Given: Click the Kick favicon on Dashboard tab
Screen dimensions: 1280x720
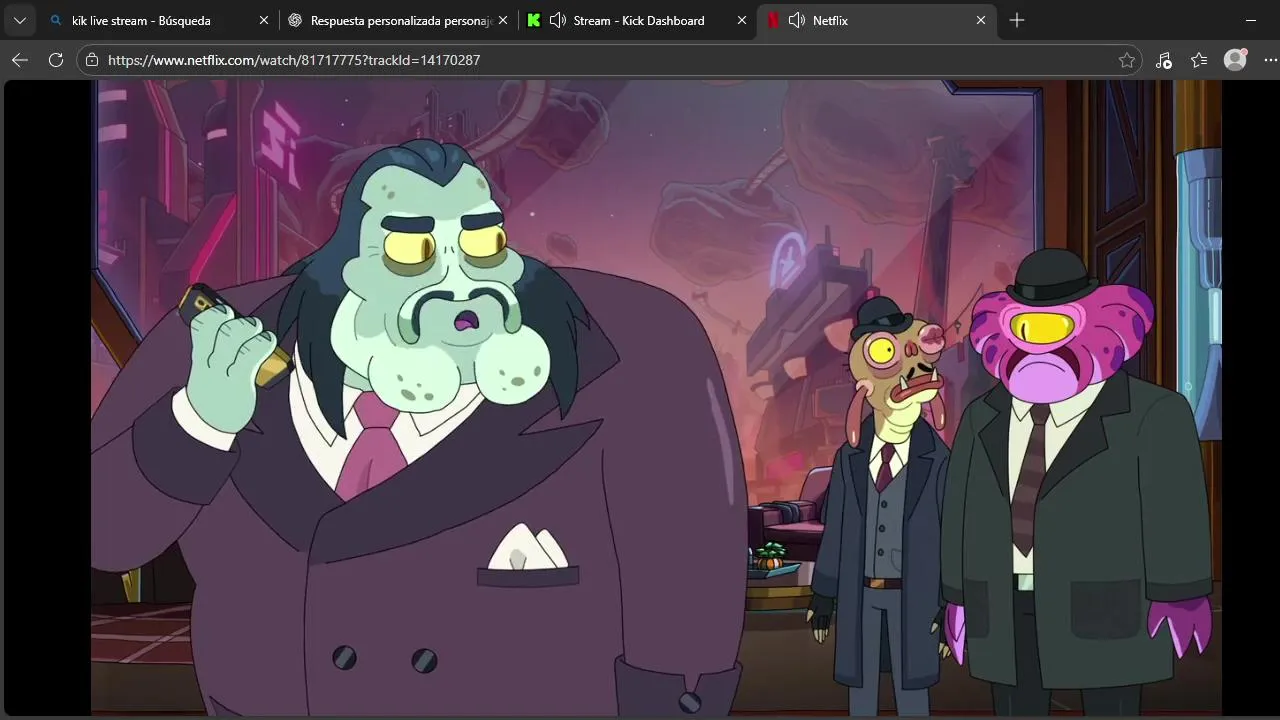Looking at the screenshot, I should [x=534, y=20].
